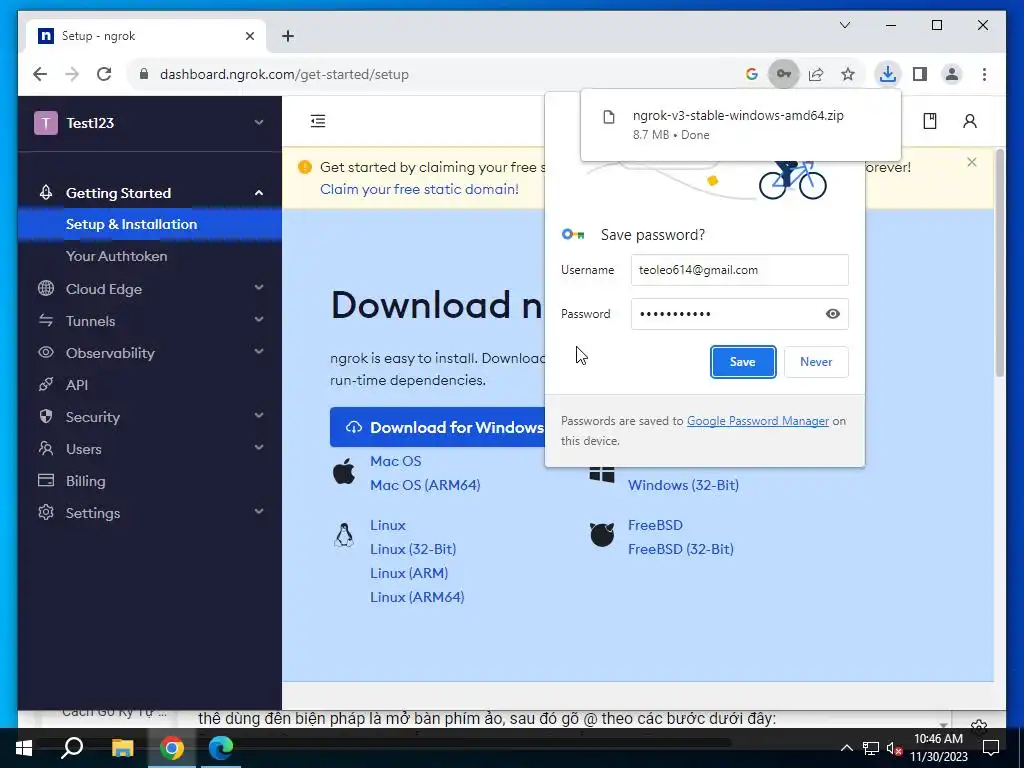This screenshot has width=1024, height=768.
Task: Expand the Test123 account dropdown
Action: [259, 122]
